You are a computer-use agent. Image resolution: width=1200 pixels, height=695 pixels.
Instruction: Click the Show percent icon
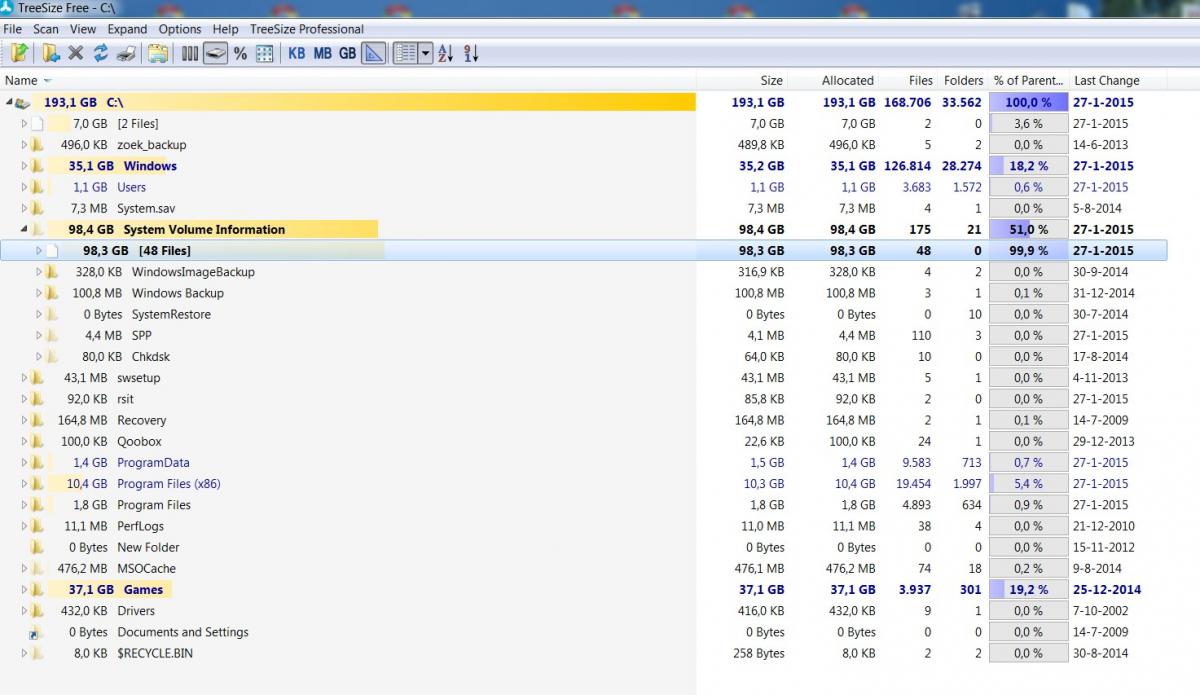click(240, 54)
